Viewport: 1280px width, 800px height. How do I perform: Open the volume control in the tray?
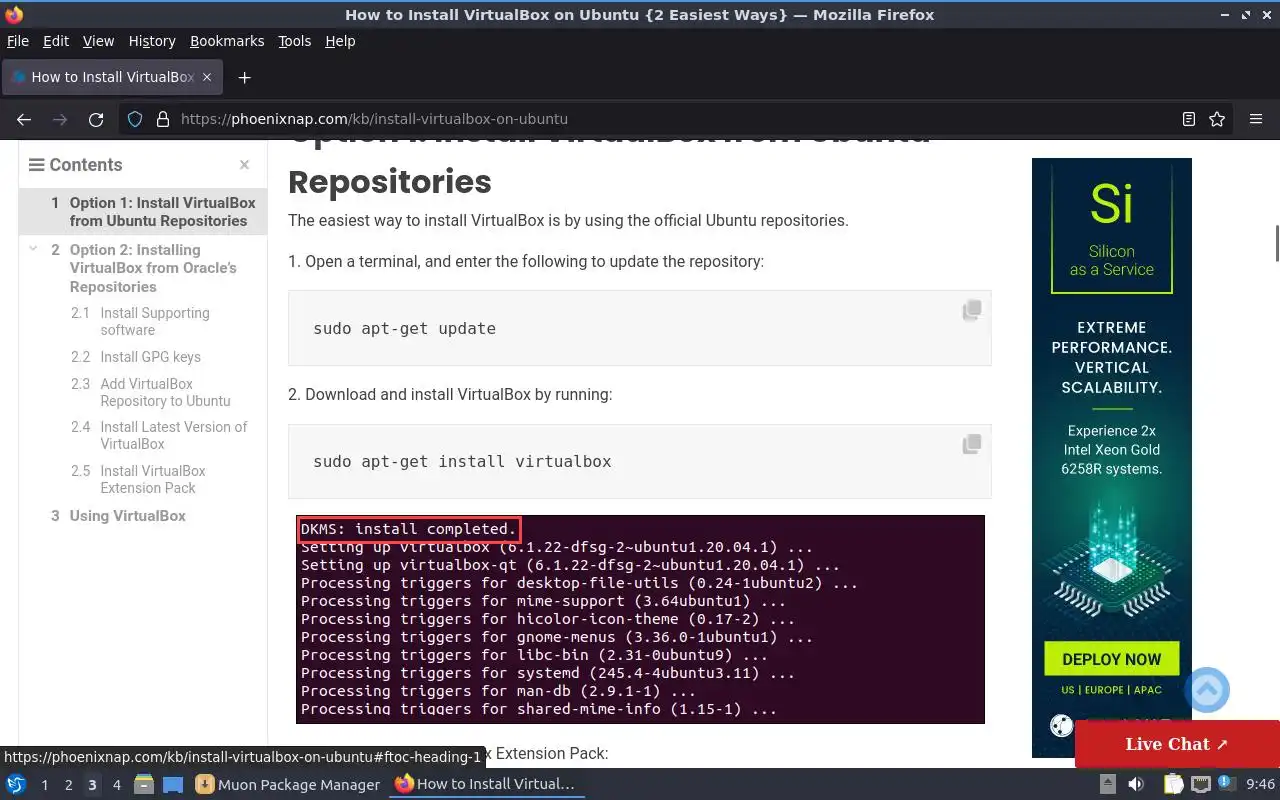[x=1136, y=785]
